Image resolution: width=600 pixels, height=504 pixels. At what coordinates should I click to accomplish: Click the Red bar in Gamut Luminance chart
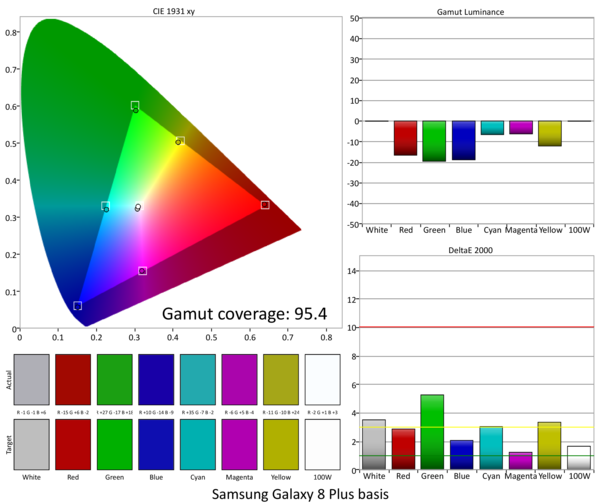pos(406,138)
